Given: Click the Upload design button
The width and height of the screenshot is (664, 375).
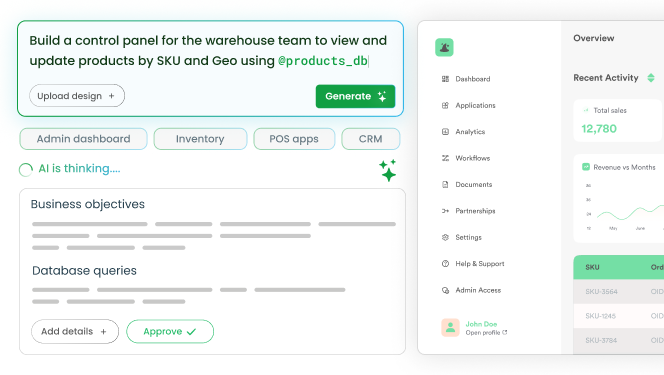Looking at the screenshot, I should (x=77, y=96).
